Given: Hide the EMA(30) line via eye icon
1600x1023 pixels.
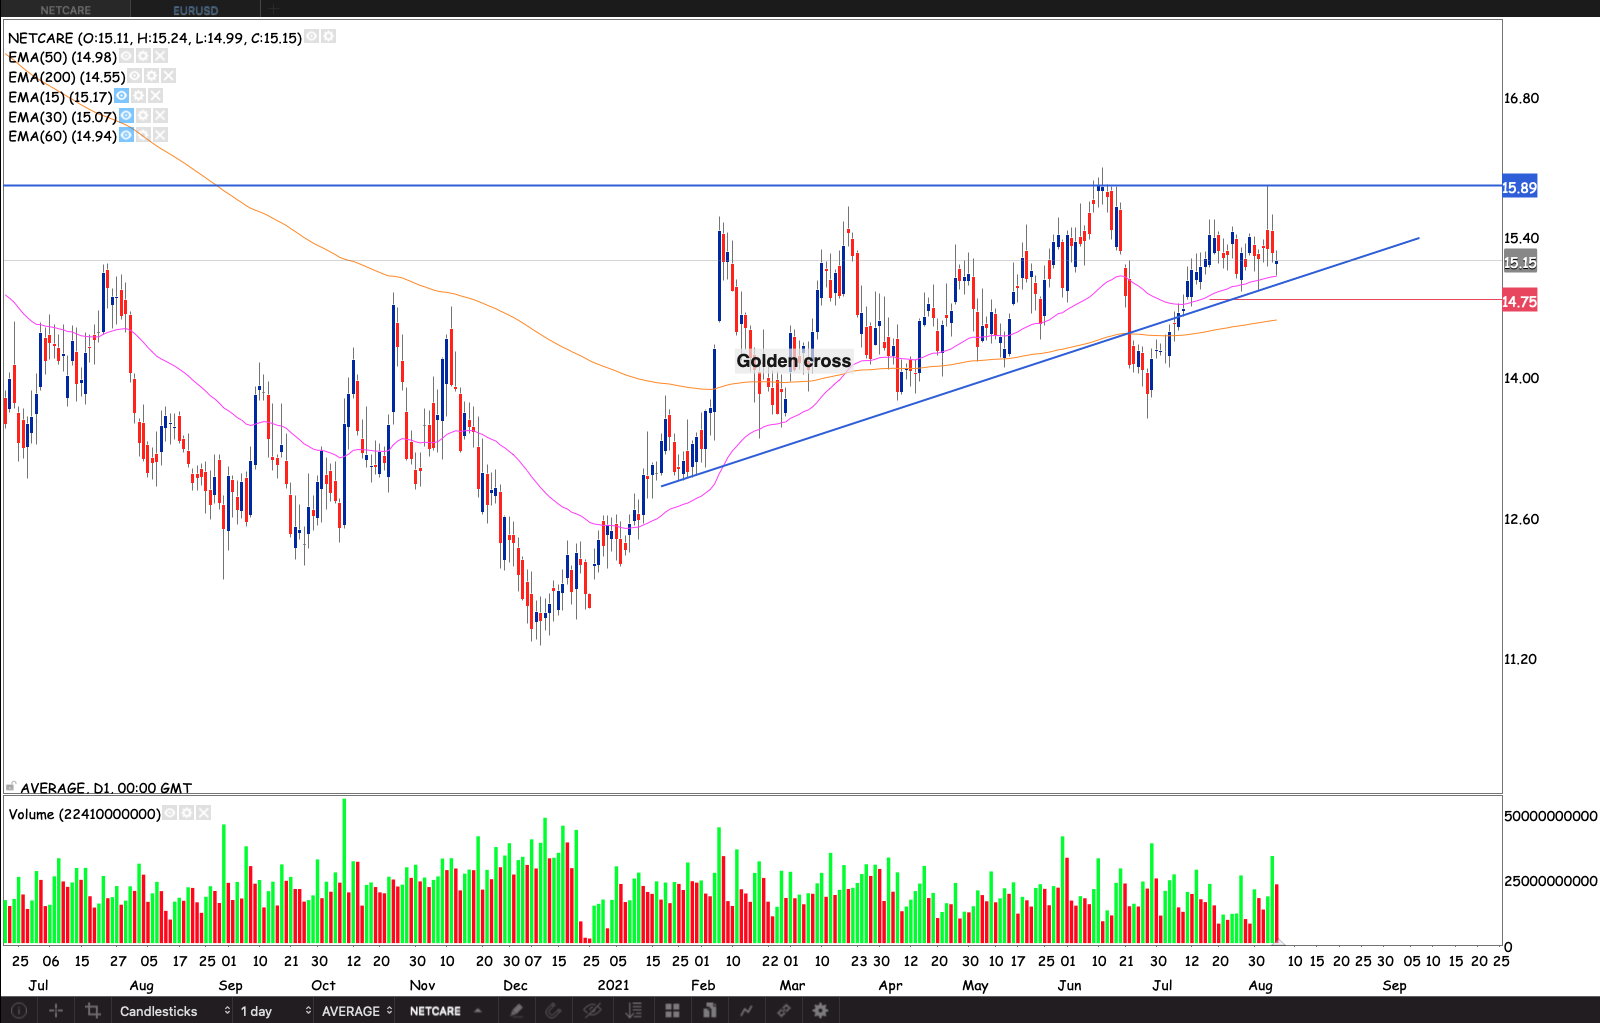Looking at the screenshot, I should [x=126, y=116].
